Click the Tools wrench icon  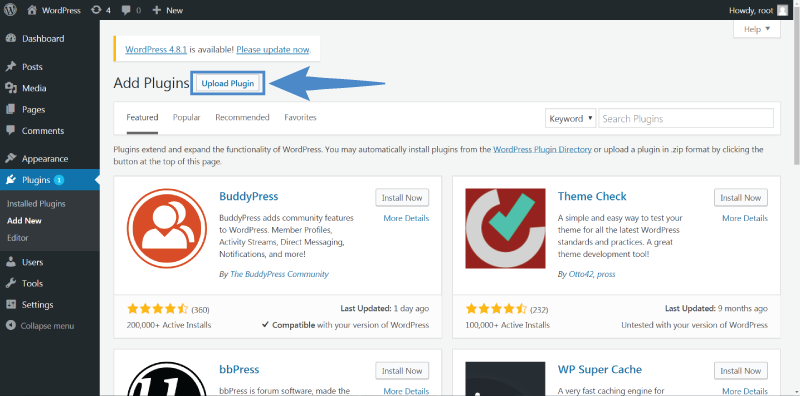[11, 283]
